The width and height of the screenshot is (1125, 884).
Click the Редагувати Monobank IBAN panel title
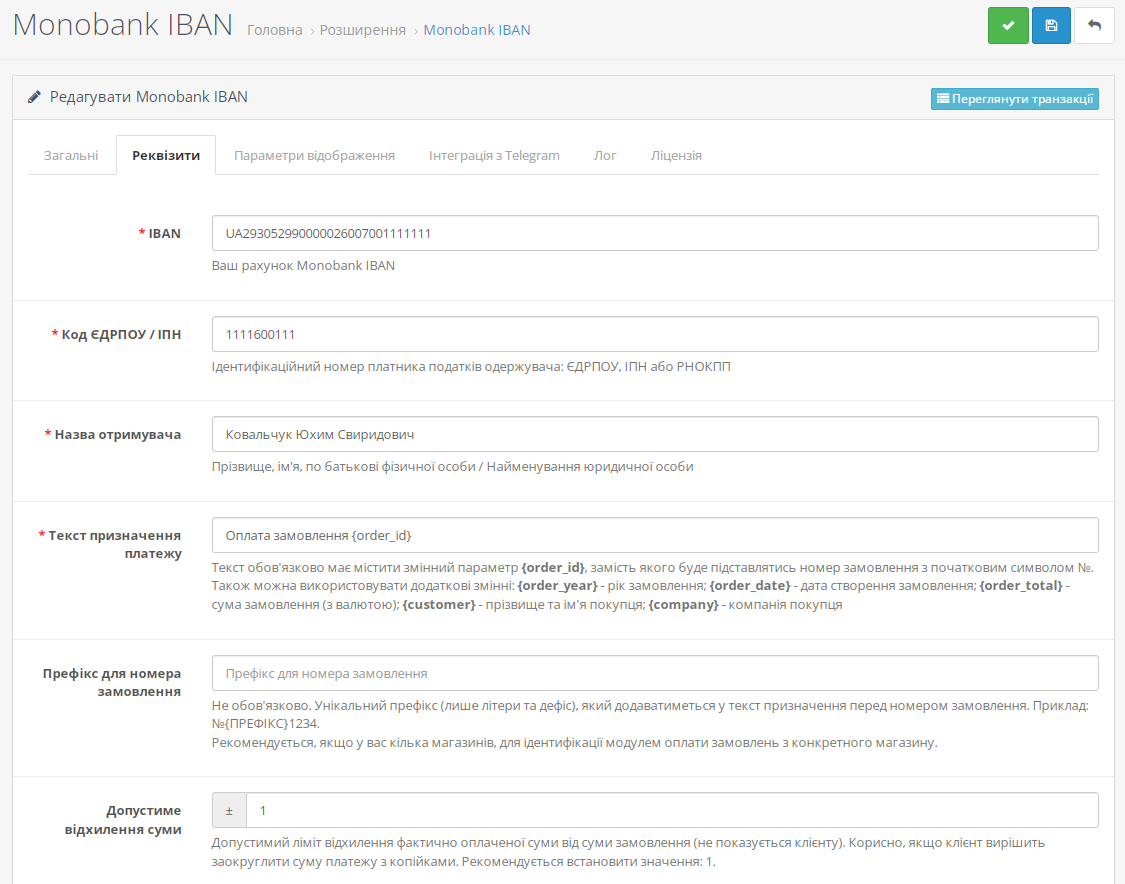coord(149,97)
